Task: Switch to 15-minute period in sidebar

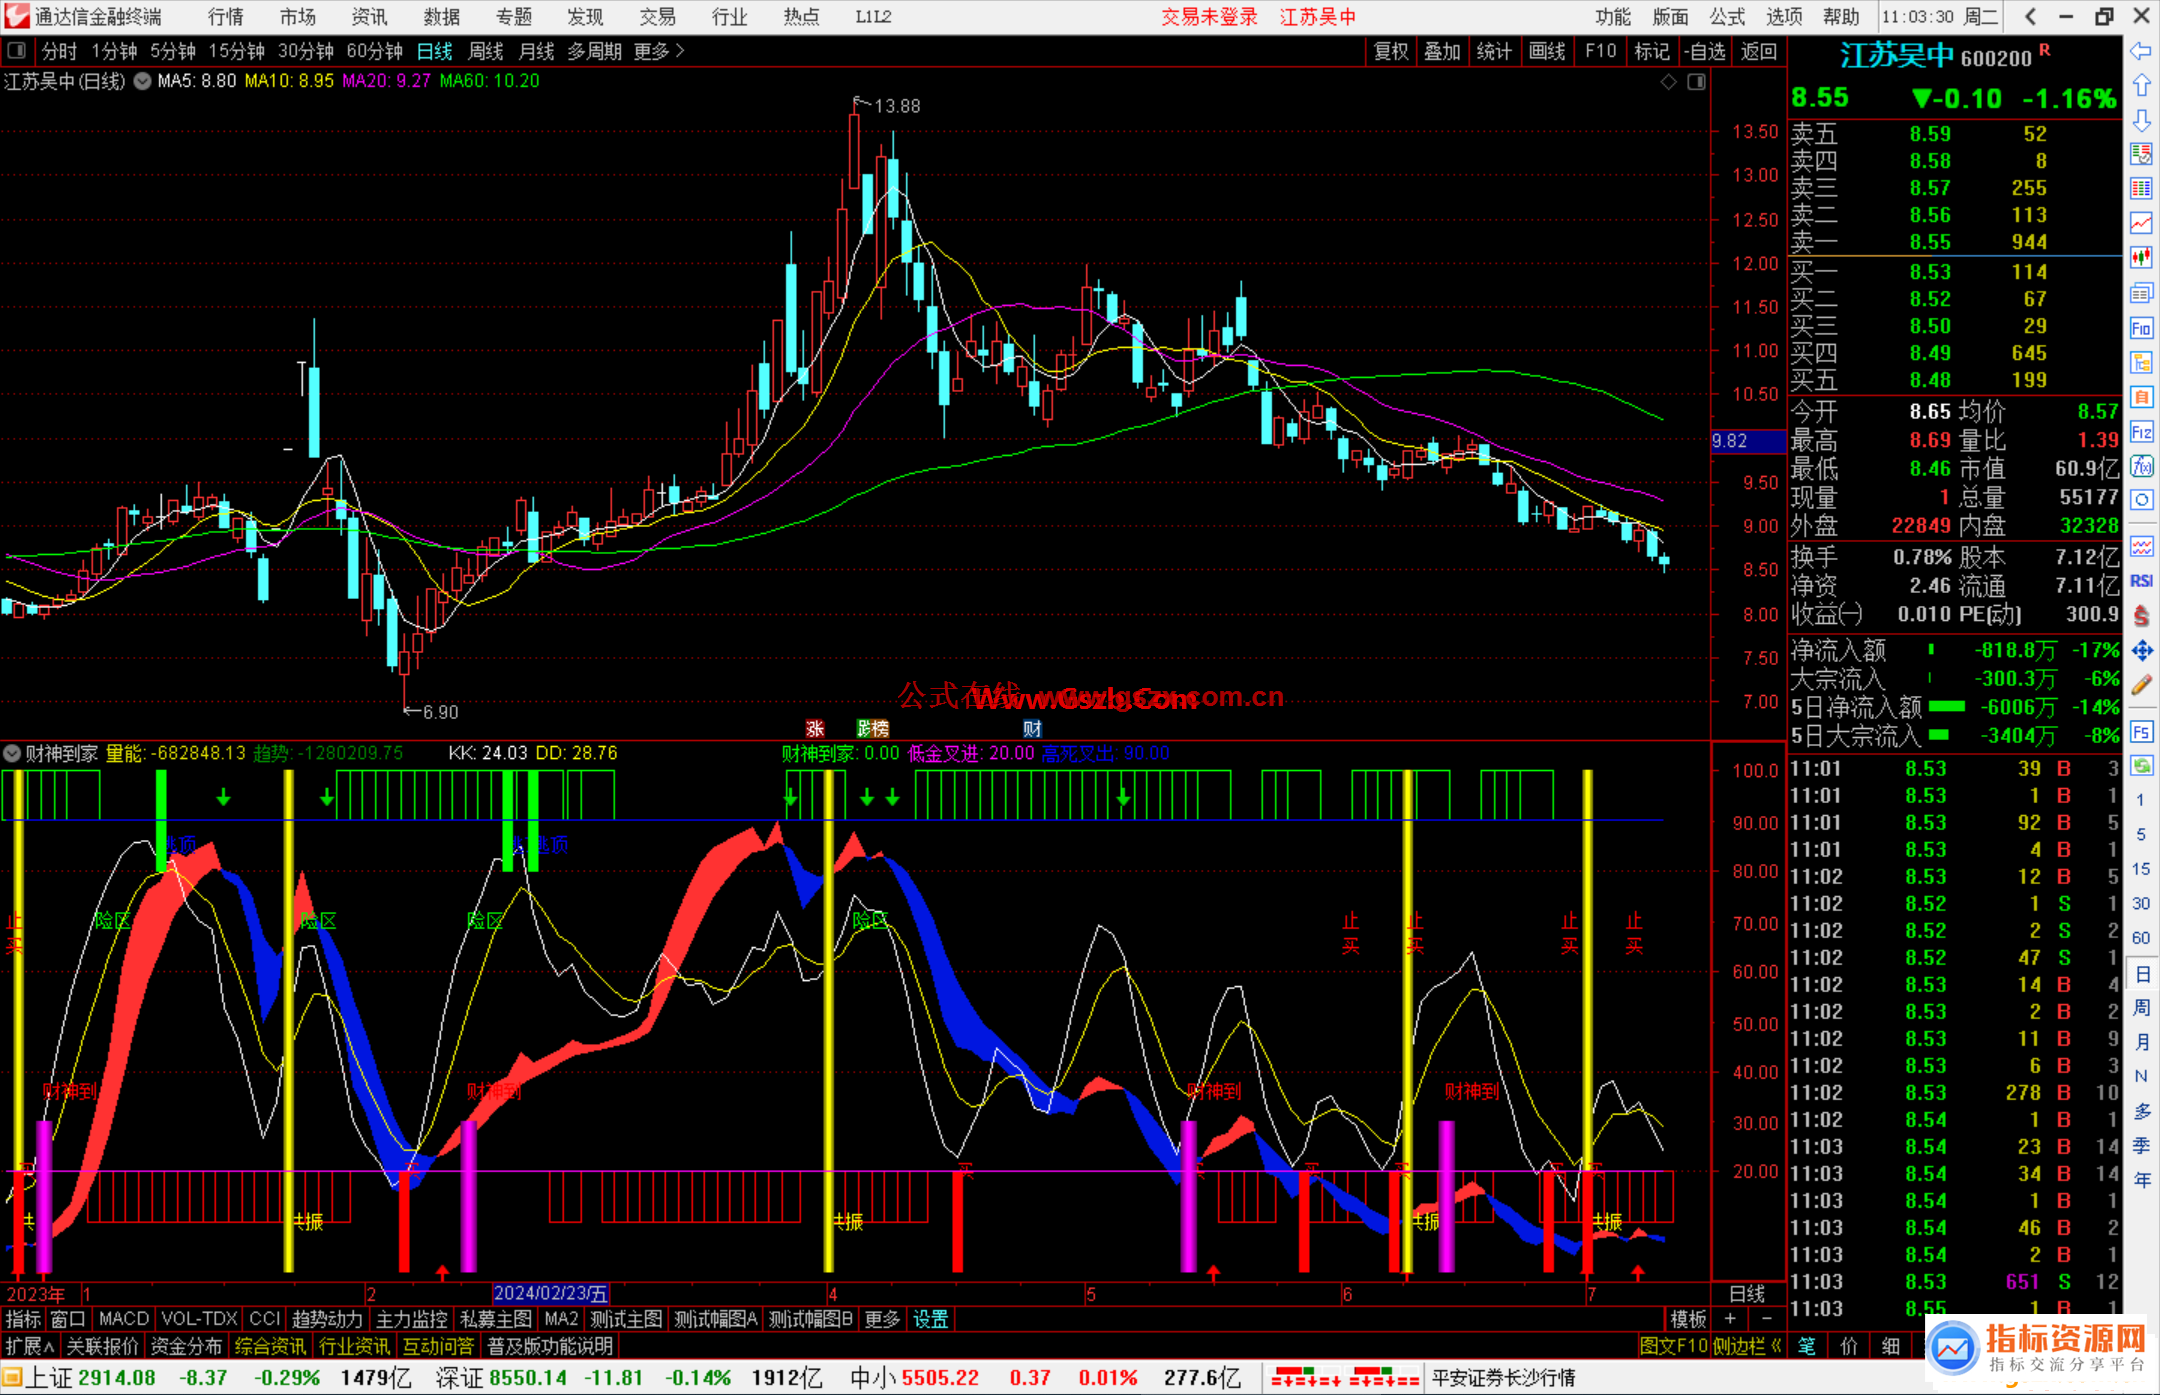Action: point(2140,869)
